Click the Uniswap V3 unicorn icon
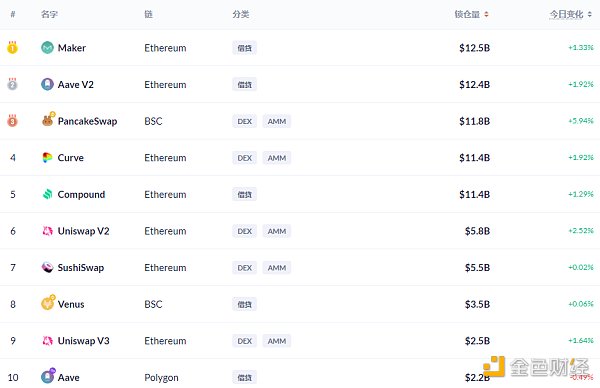The height and width of the screenshot is (388, 600). (47, 341)
